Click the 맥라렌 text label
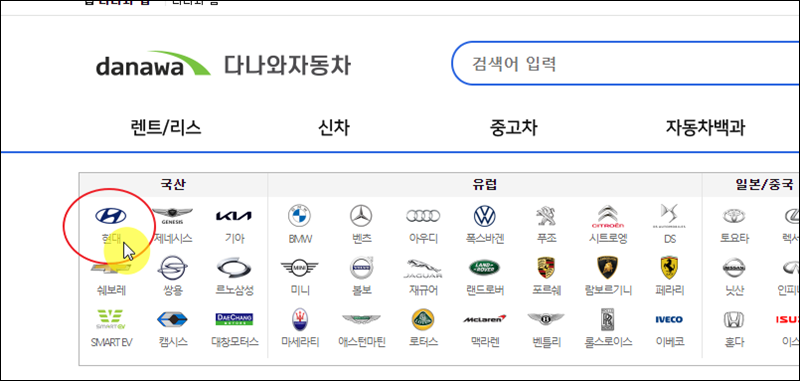This screenshot has width=800, height=381. (485, 342)
